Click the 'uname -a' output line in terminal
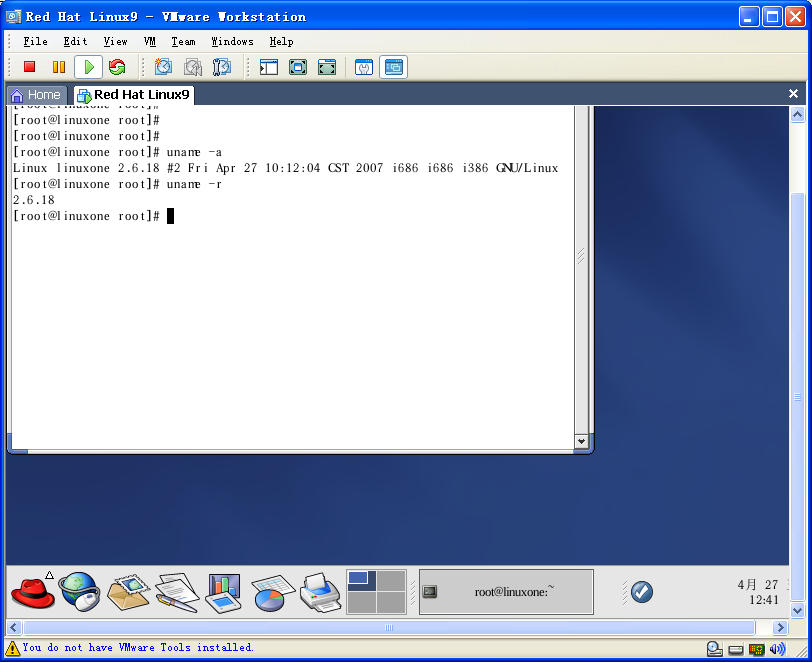 (x=285, y=168)
